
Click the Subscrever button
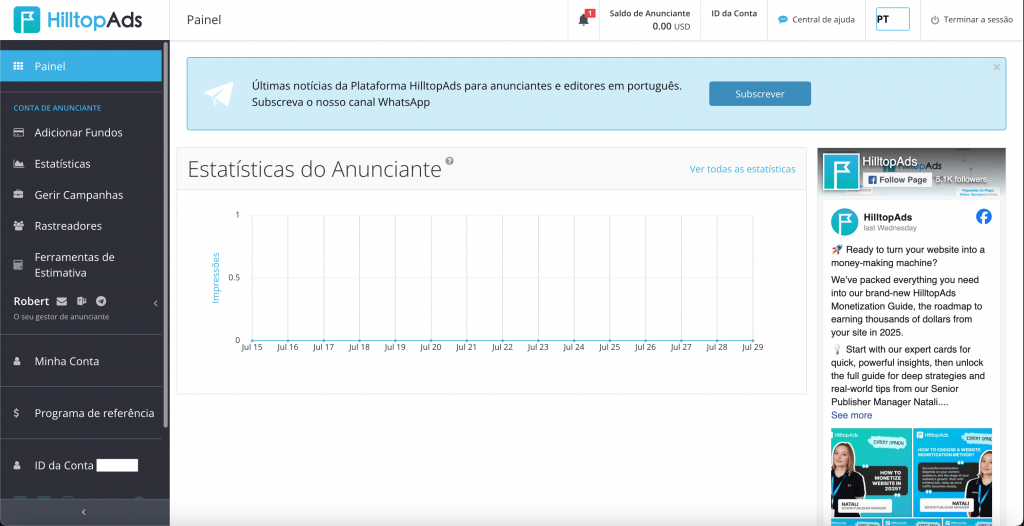tap(760, 93)
